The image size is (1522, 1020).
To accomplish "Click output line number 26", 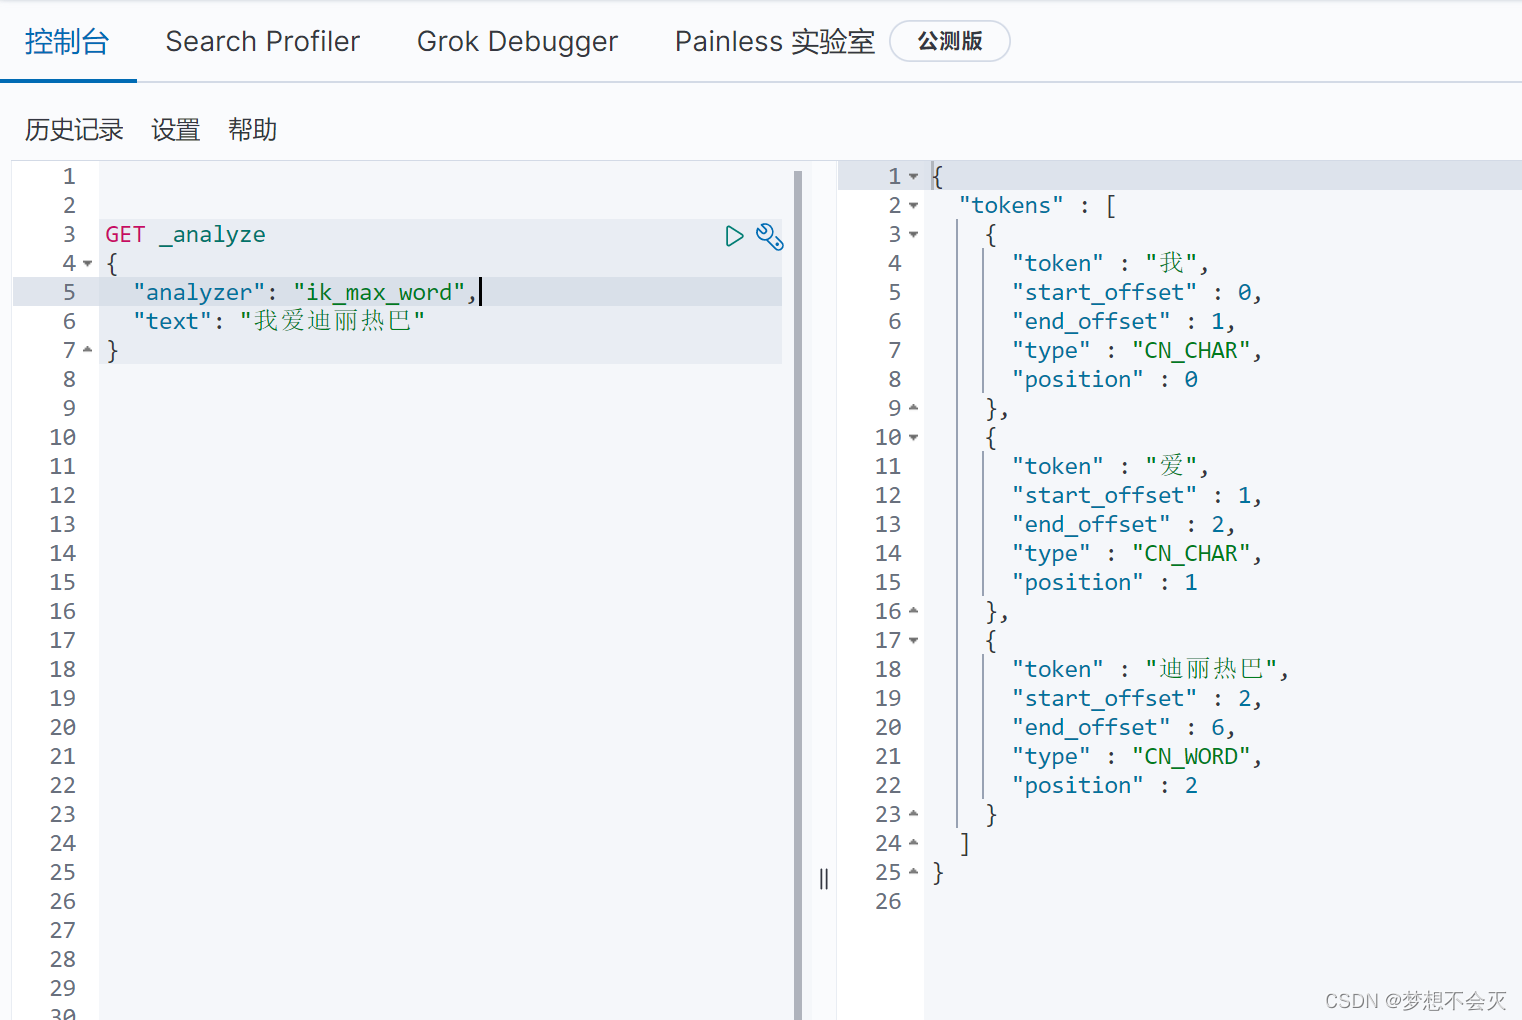I will point(888,902).
